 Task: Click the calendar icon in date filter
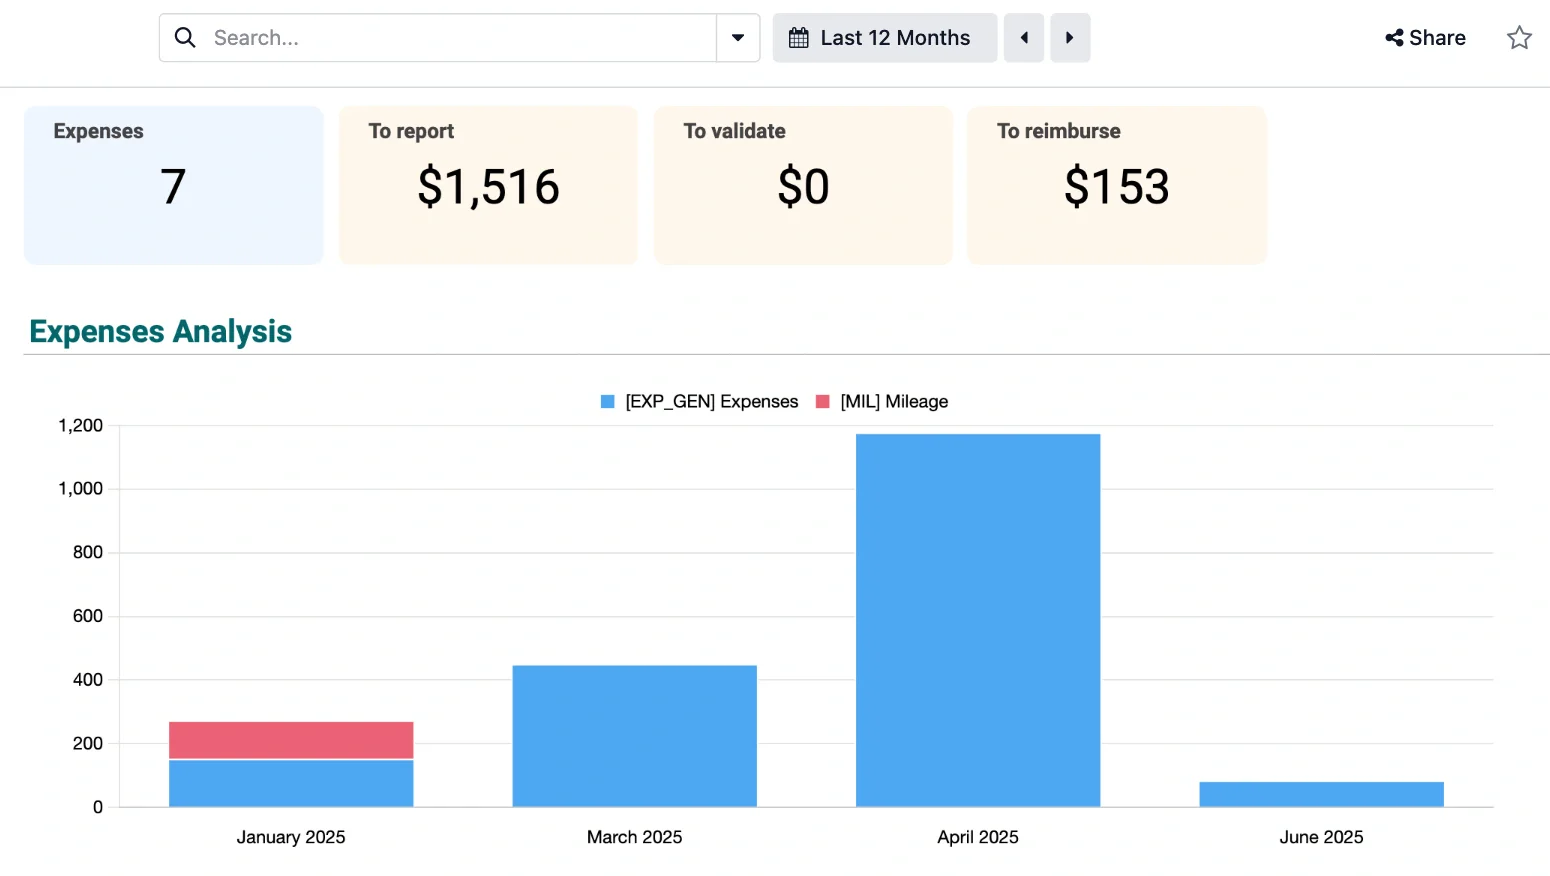pos(799,38)
